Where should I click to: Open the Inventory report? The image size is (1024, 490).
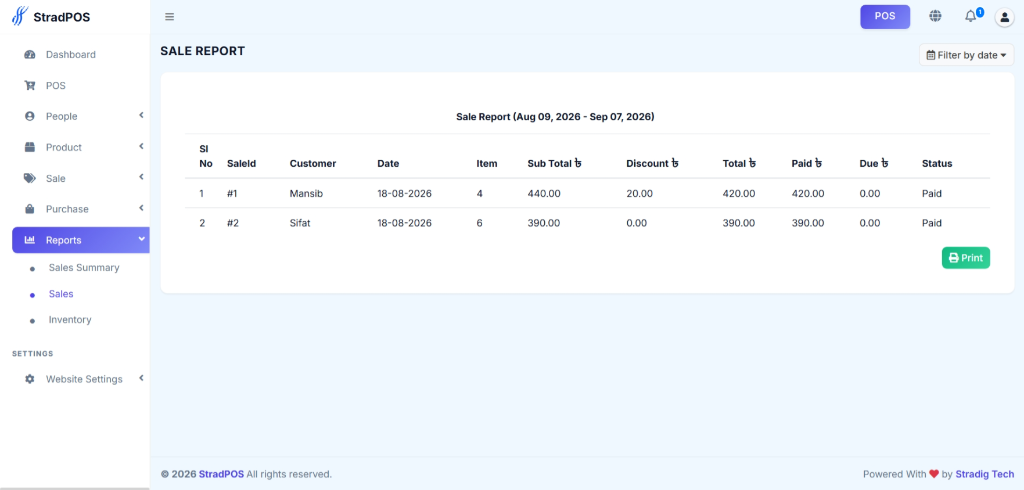(70, 320)
